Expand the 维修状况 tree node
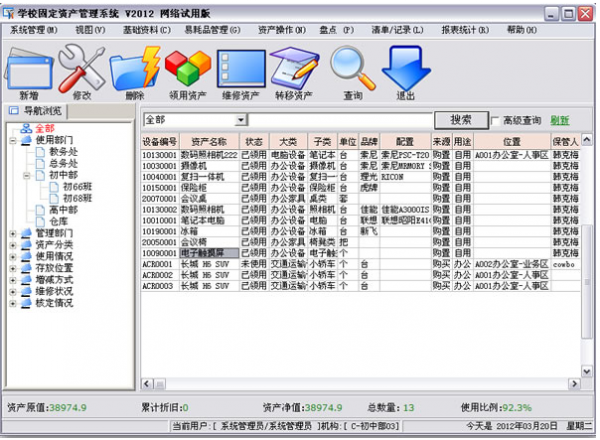 coord(13,292)
